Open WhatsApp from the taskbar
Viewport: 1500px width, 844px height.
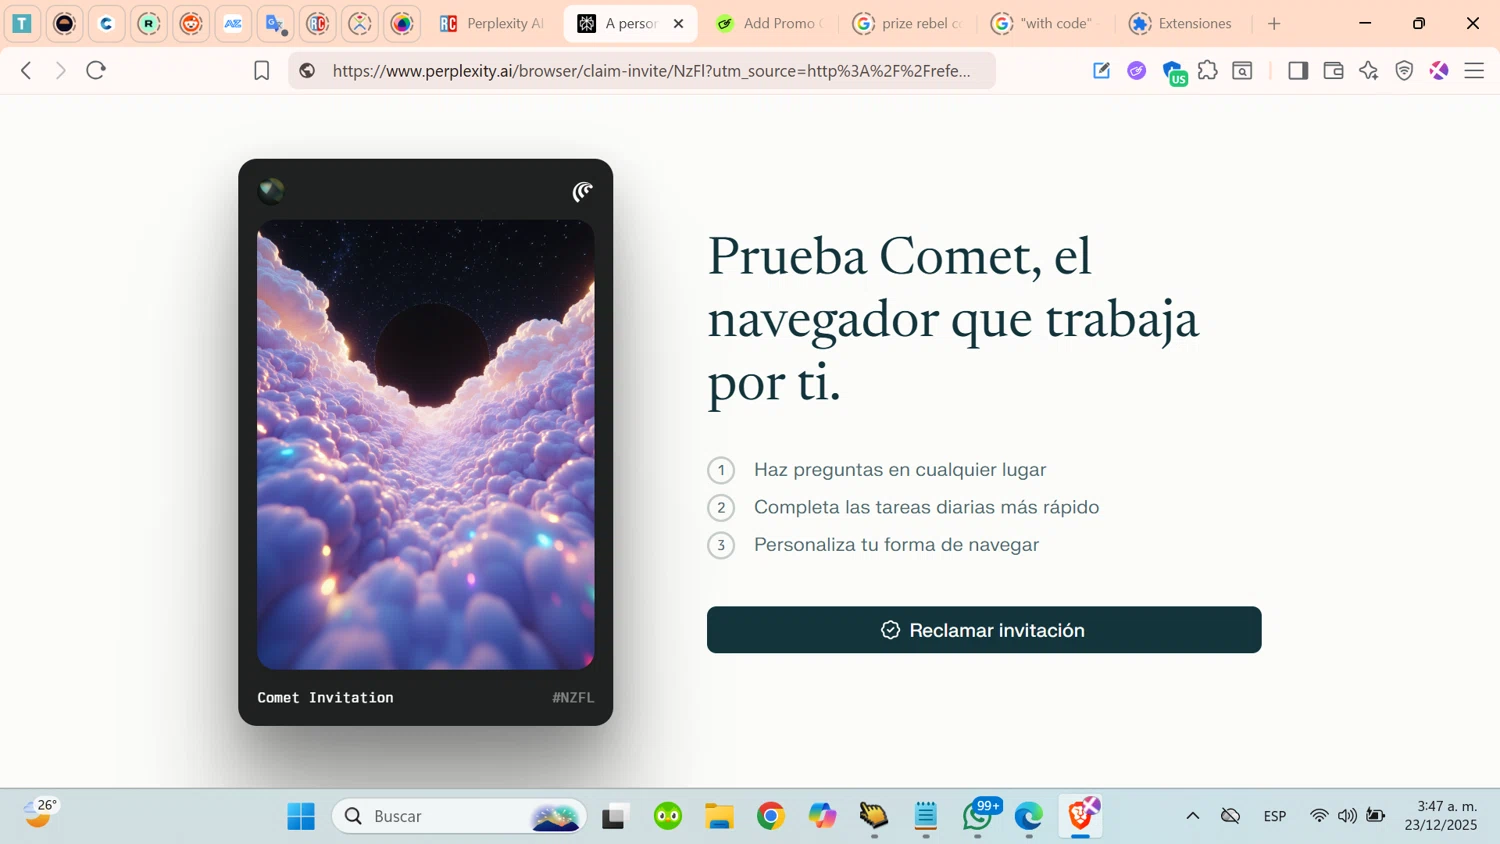(978, 817)
